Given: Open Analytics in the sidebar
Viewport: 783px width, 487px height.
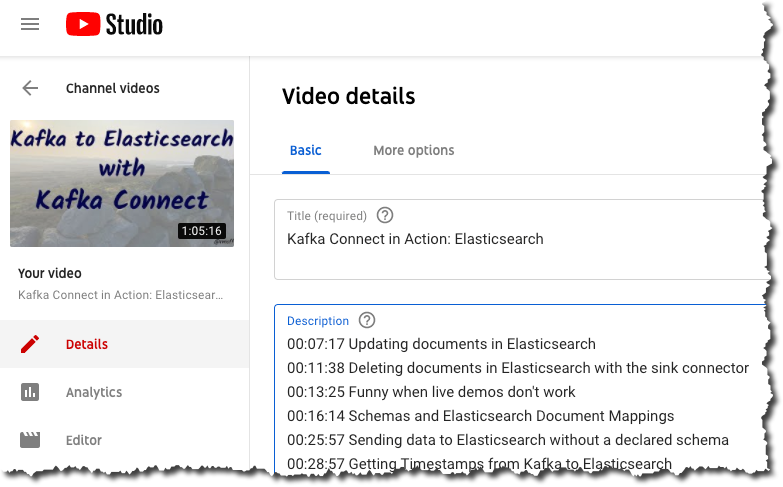Looking at the screenshot, I should [94, 392].
